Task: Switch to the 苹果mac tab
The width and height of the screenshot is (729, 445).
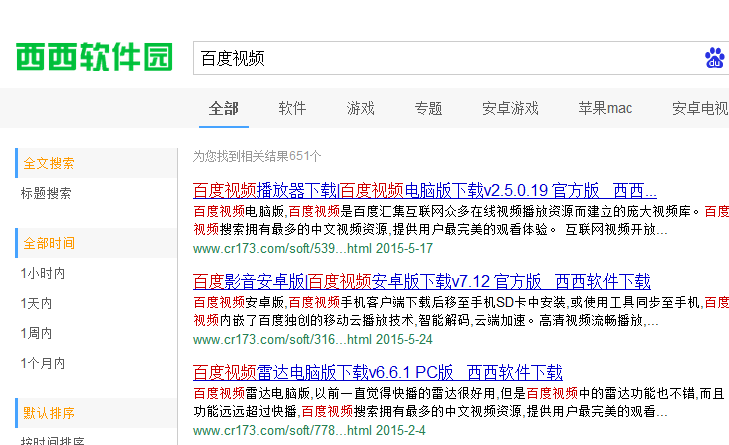Action: pos(605,108)
